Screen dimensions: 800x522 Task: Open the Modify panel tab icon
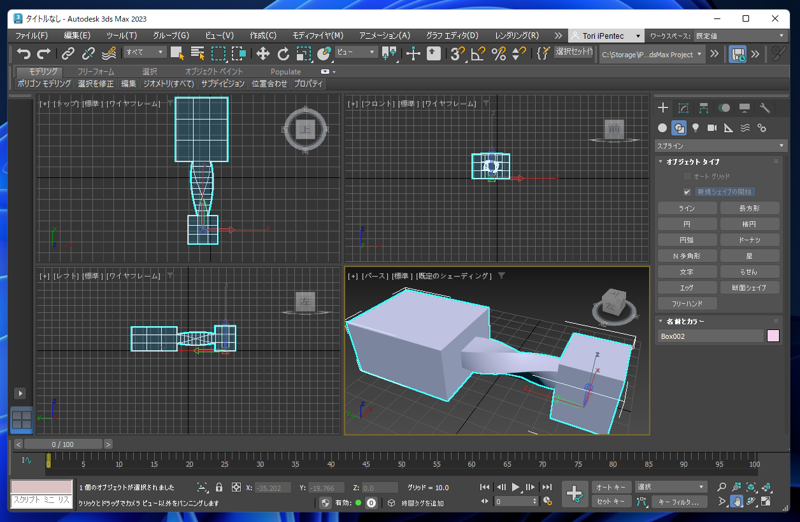683,108
